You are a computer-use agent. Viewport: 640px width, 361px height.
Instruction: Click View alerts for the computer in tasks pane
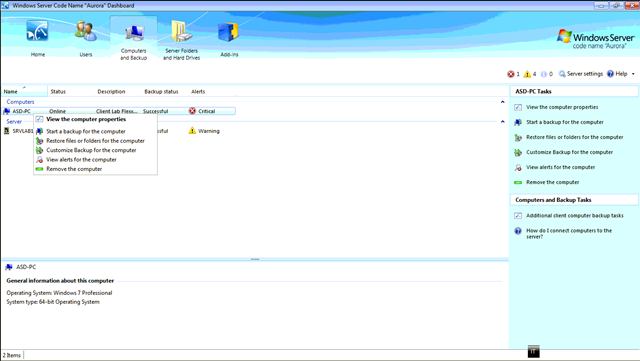pos(560,167)
